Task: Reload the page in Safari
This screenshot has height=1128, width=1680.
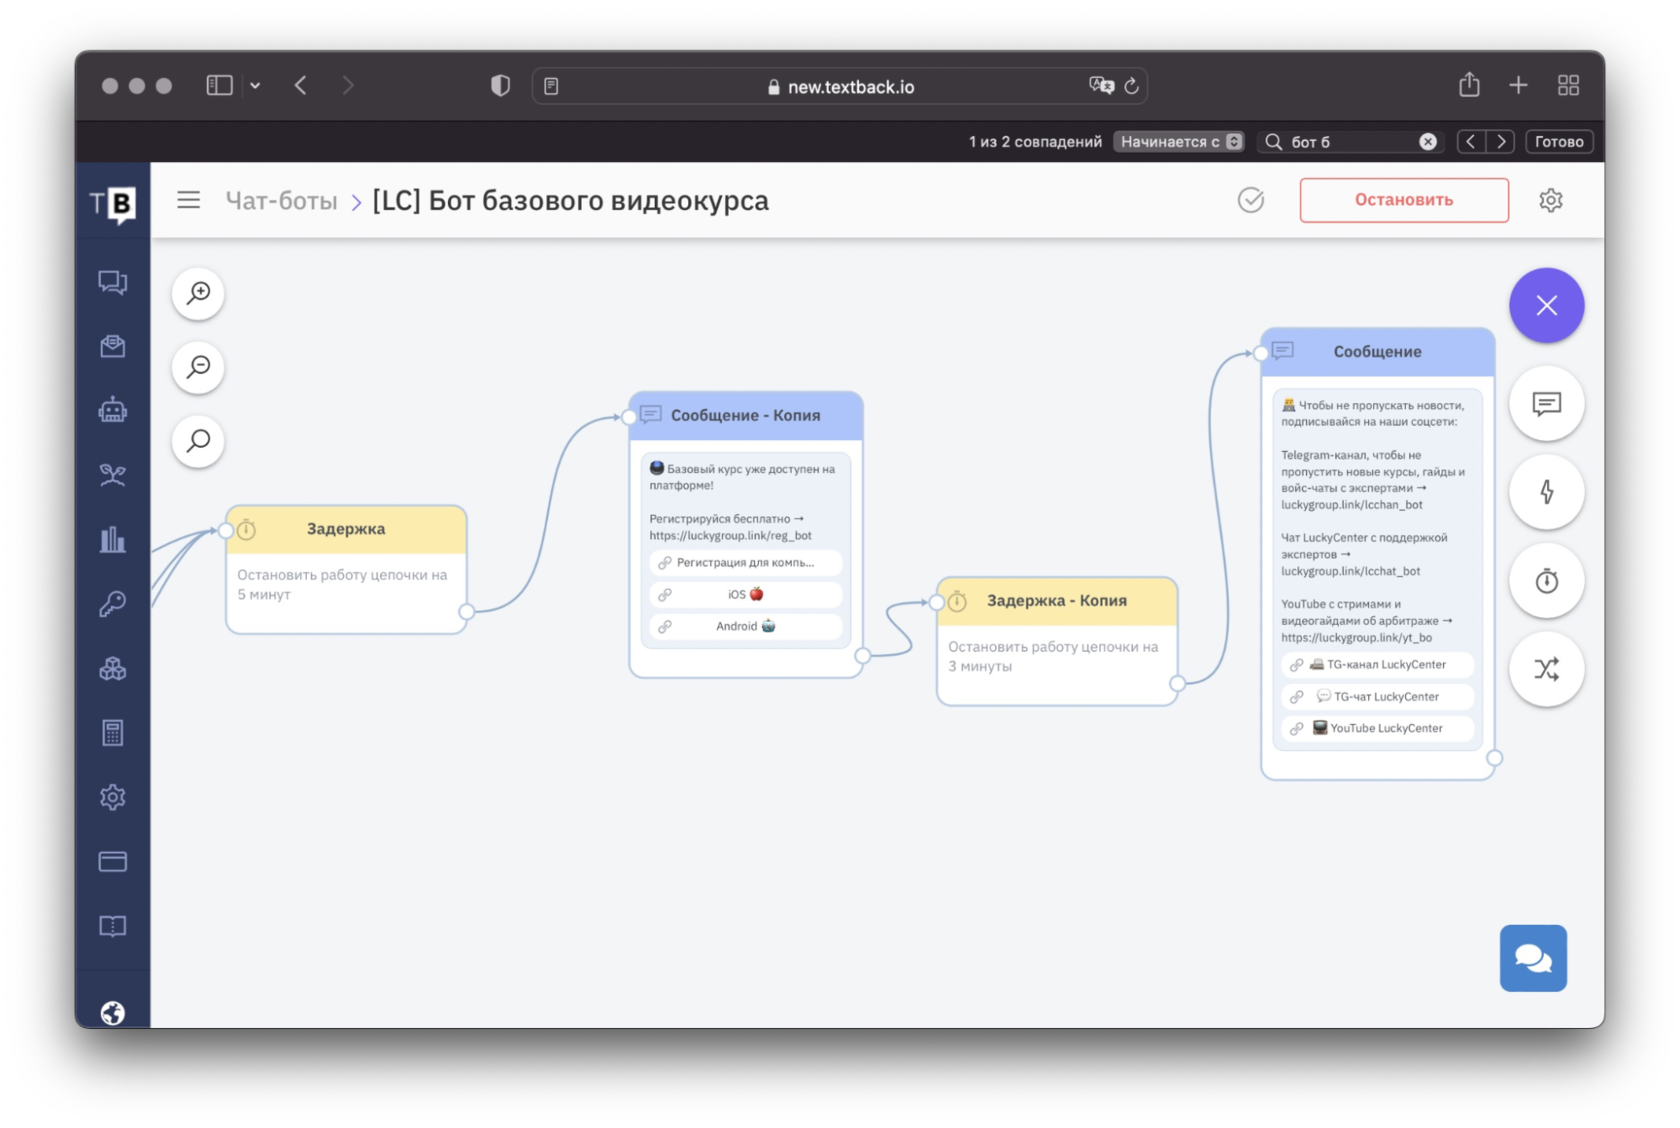Action: [1131, 86]
